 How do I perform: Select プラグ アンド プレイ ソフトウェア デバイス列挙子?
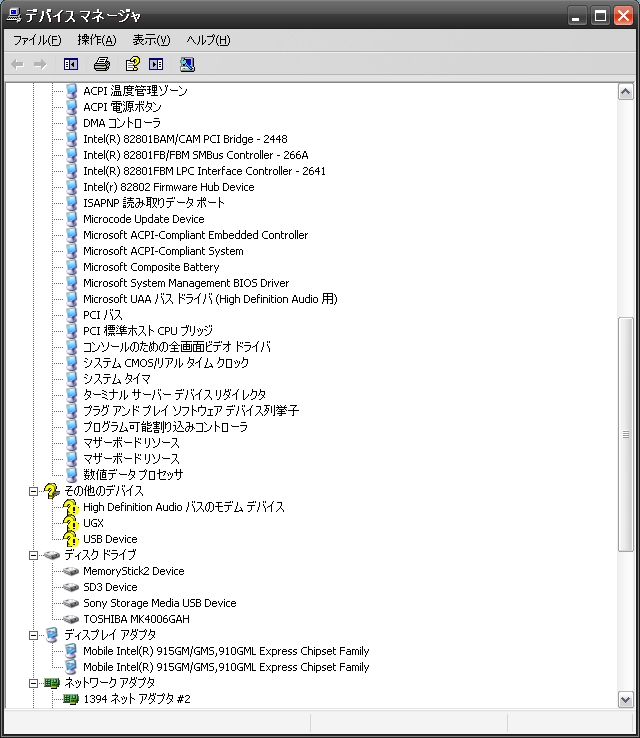tap(191, 411)
